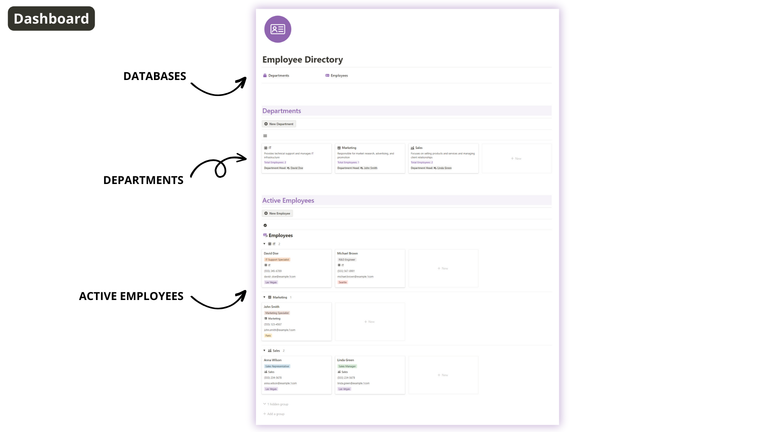Open the Michael Brown employee card
This screenshot has height=432, width=768.
tap(370, 268)
